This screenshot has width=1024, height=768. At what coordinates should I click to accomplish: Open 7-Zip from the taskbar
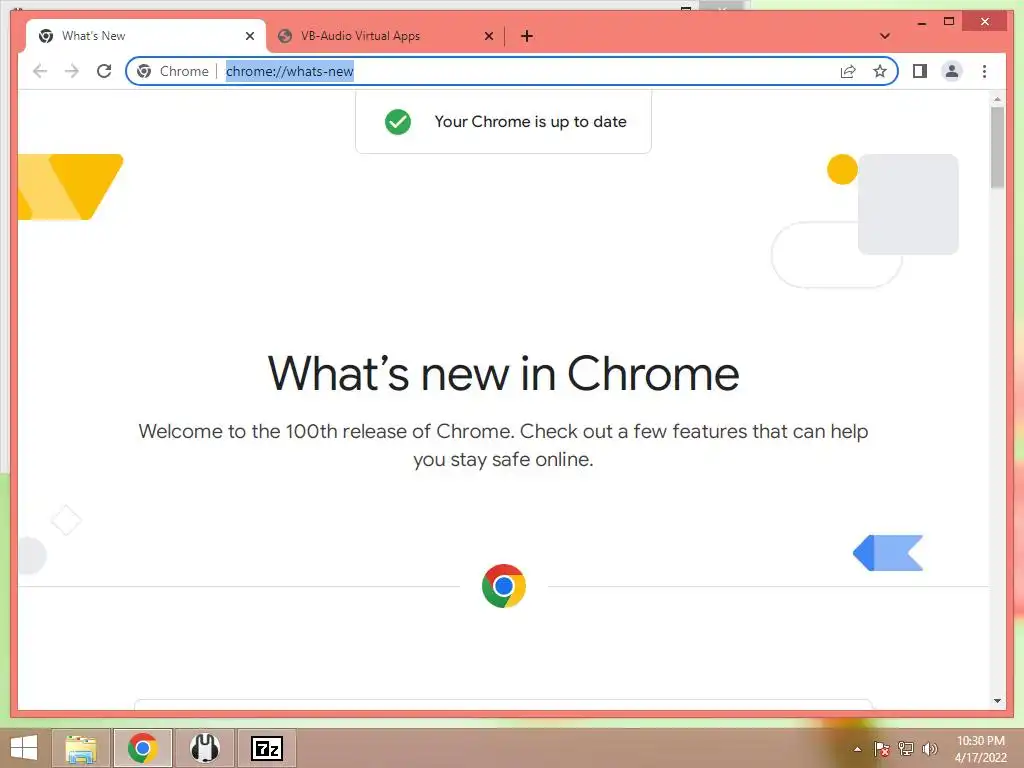pos(267,748)
